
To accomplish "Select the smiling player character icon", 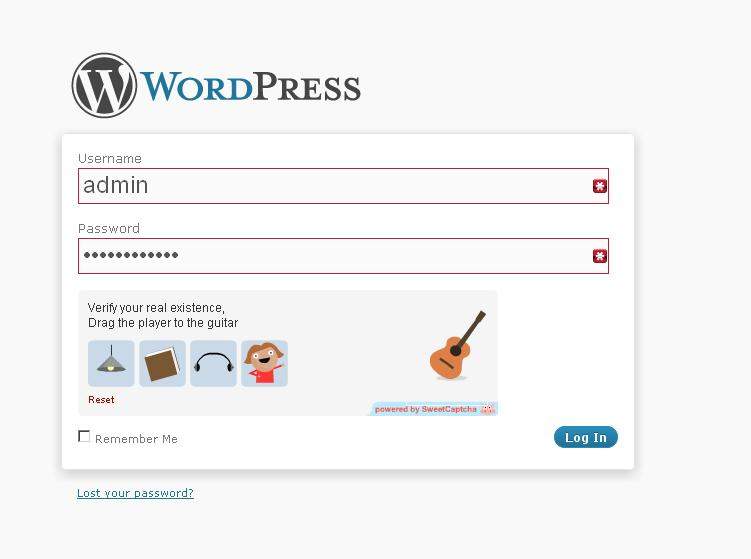I will click(x=264, y=364).
